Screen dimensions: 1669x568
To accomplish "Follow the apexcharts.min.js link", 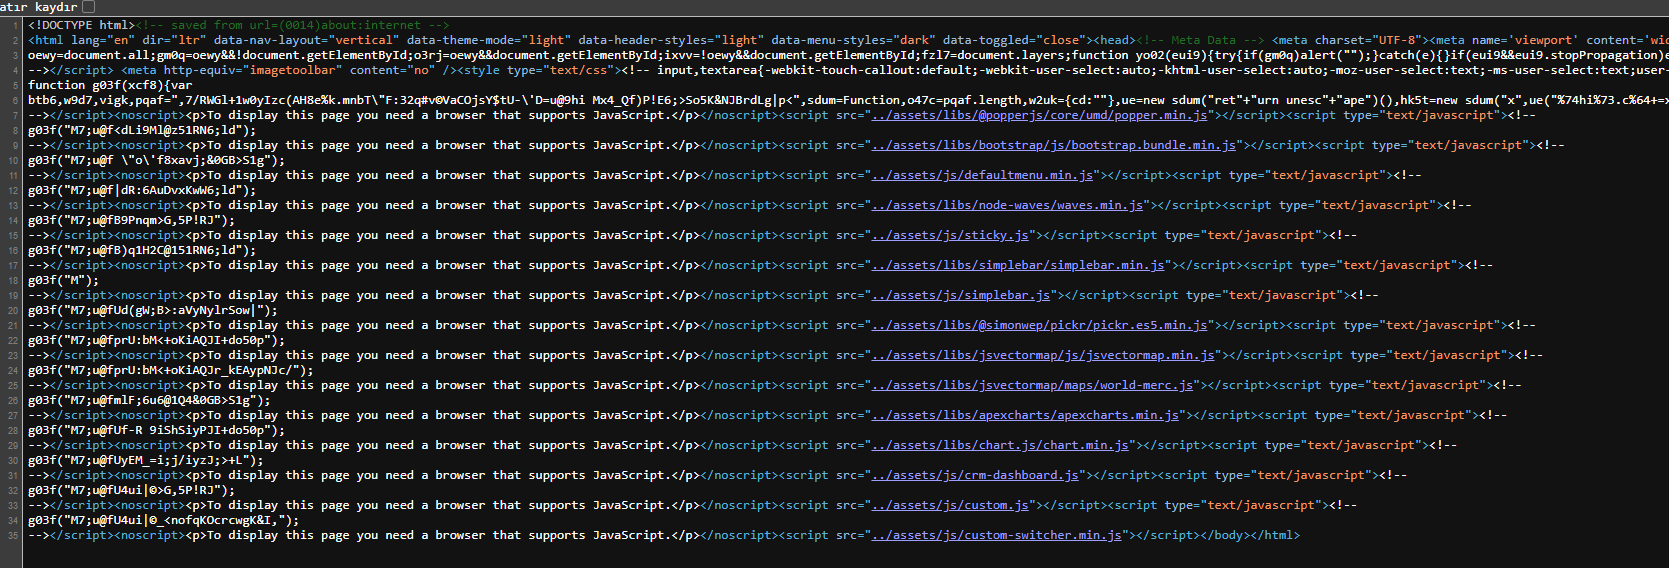I will click(1026, 415).
